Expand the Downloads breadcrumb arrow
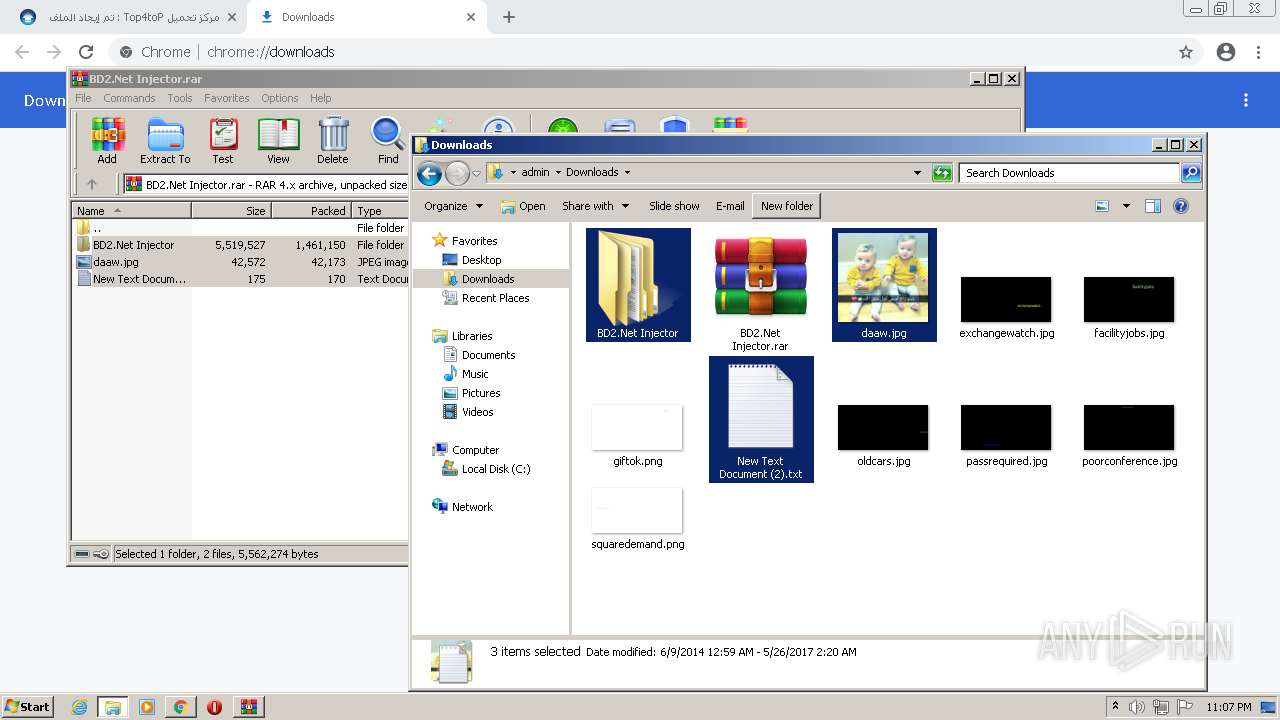Viewport: 1280px width, 720px height. [627, 172]
